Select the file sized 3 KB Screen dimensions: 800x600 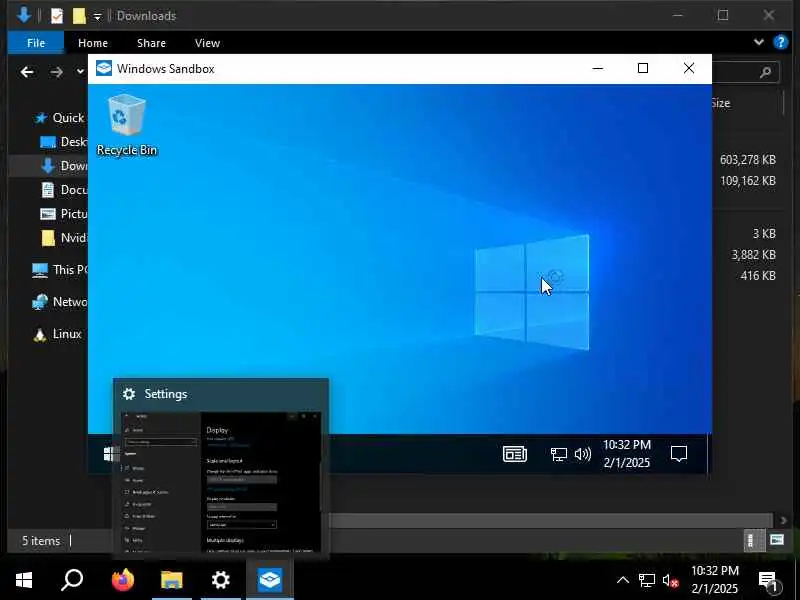pyautogui.click(x=764, y=234)
